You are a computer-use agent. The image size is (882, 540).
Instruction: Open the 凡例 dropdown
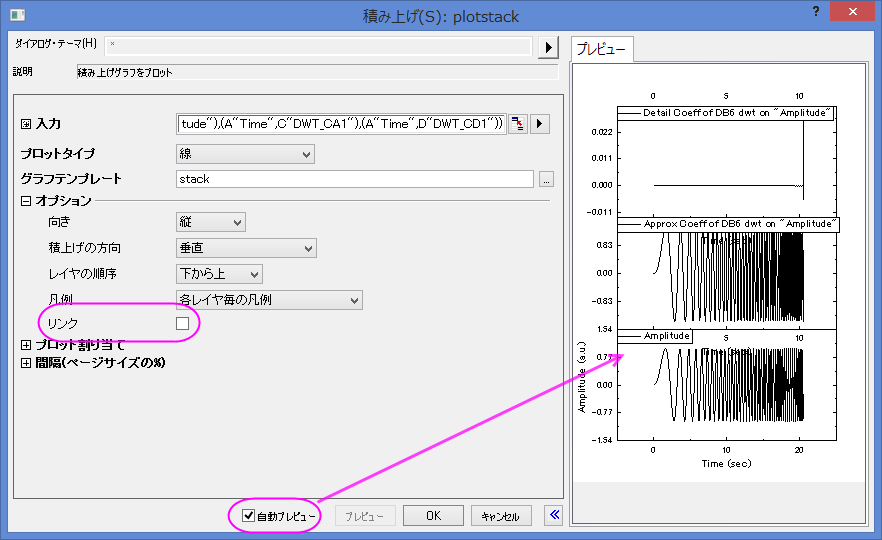pos(269,300)
